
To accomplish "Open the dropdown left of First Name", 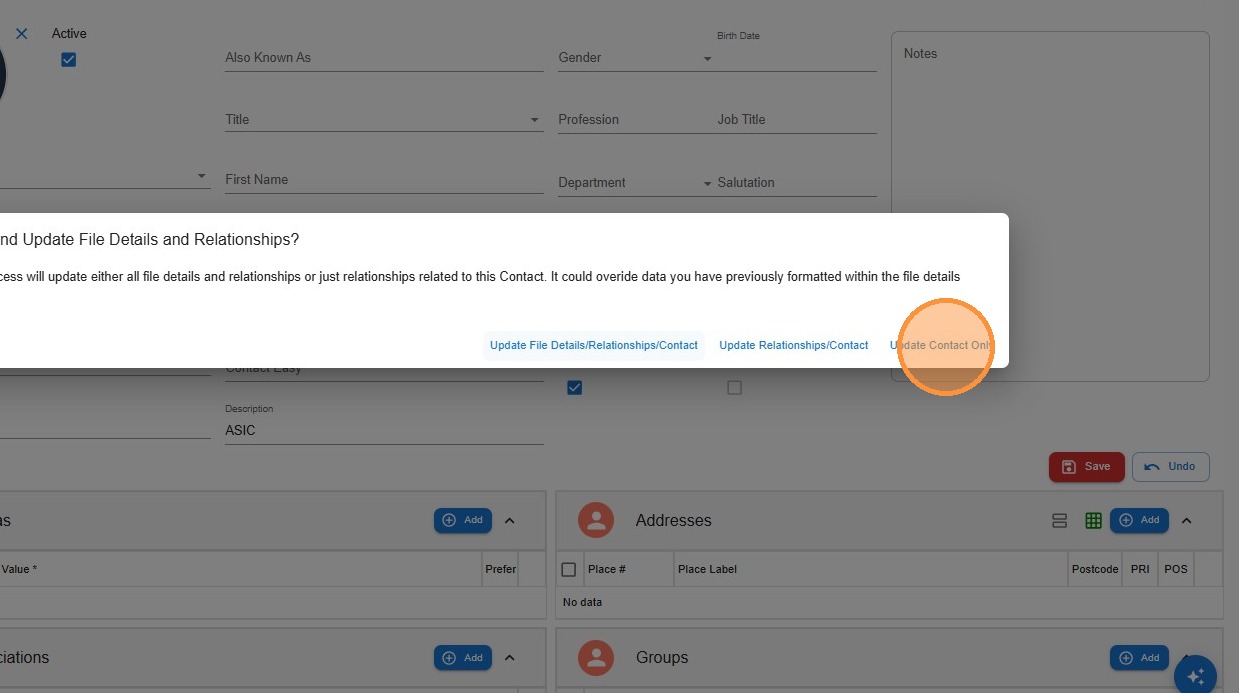I will point(202,176).
